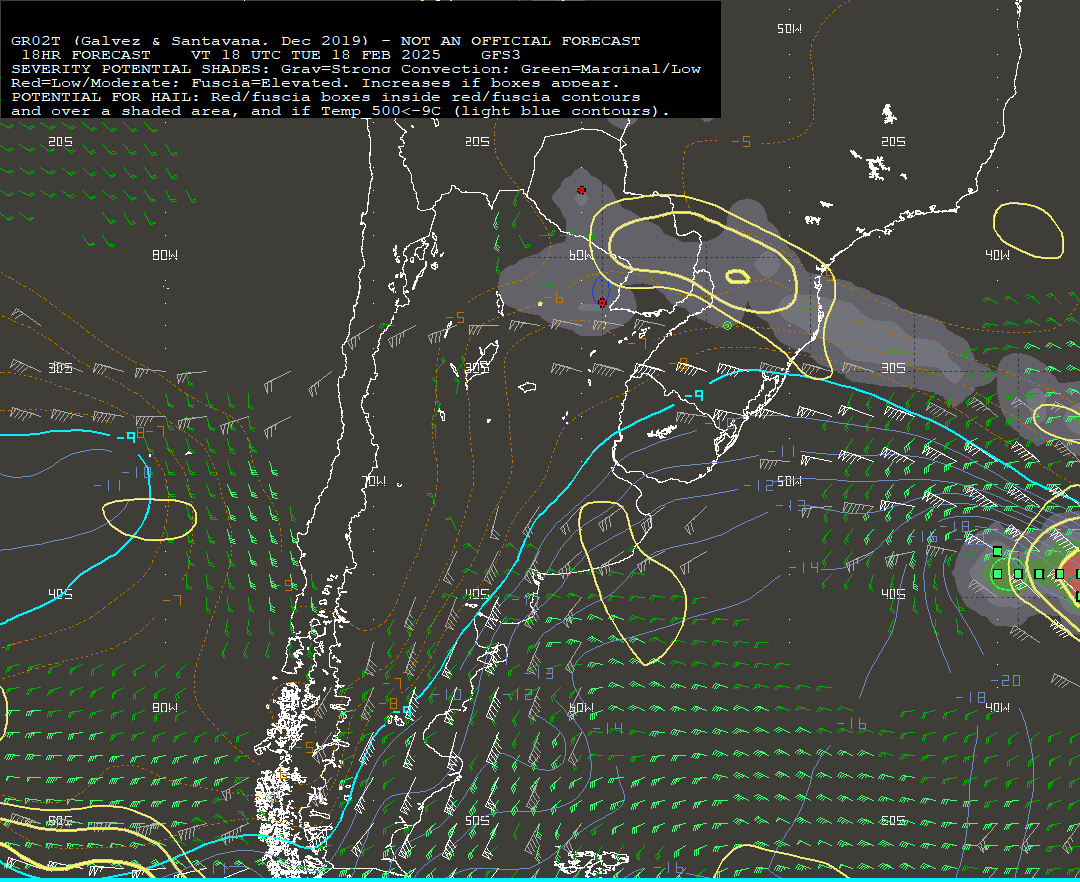Click the '-18' label just below -20
This screenshot has width=1080, height=882.
point(970,698)
